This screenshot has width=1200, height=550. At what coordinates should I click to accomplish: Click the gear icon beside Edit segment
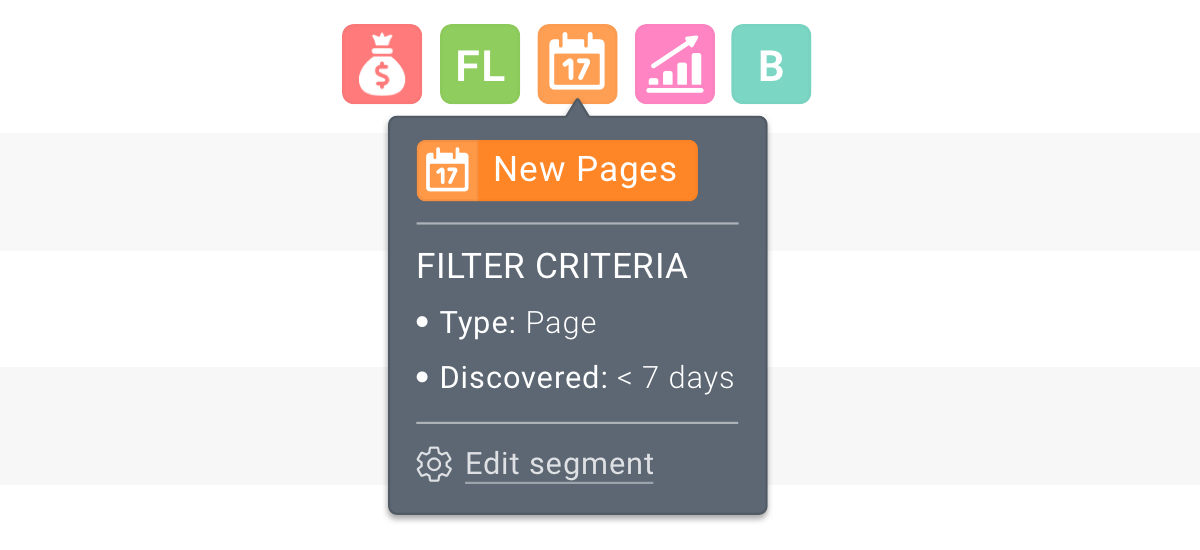434,465
